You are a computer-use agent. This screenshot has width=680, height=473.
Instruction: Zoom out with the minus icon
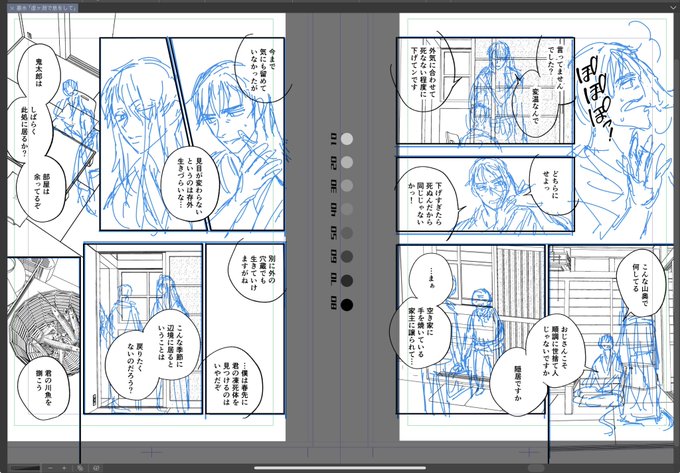pyautogui.click(x=50, y=468)
